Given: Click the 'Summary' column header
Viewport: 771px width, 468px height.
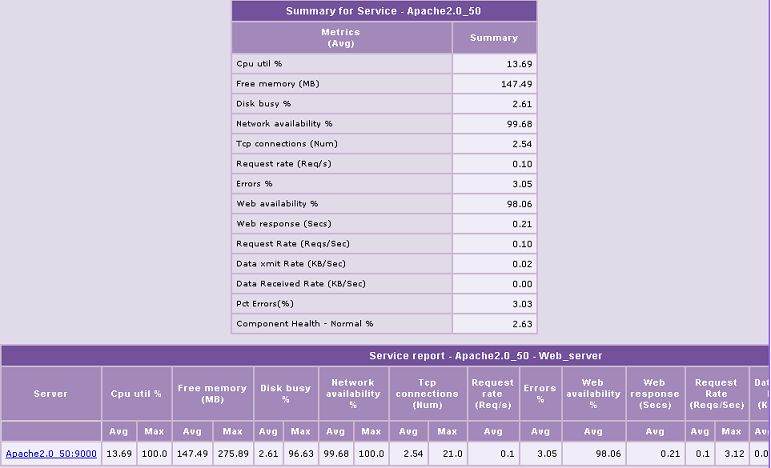Looking at the screenshot, I should (494, 37).
